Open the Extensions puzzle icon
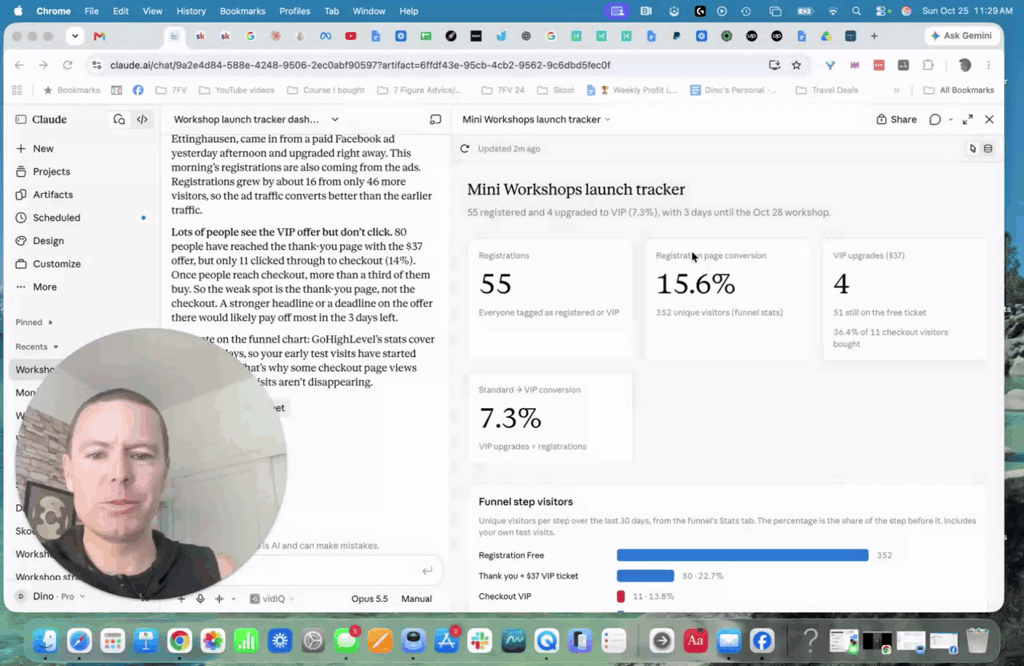The height and width of the screenshot is (666, 1024). (928, 65)
